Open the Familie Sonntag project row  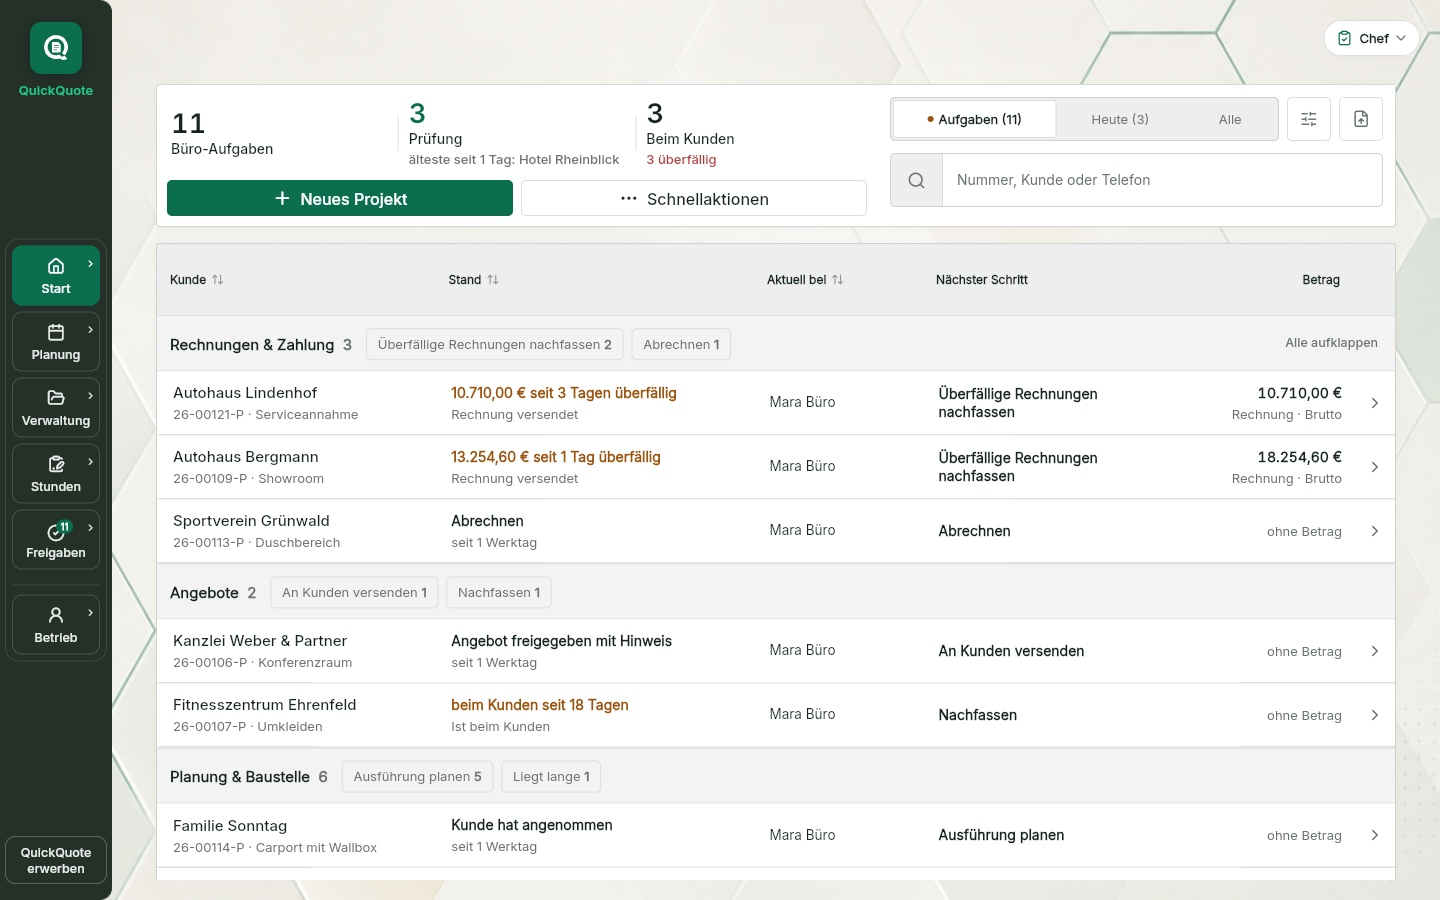[x=776, y=836]
